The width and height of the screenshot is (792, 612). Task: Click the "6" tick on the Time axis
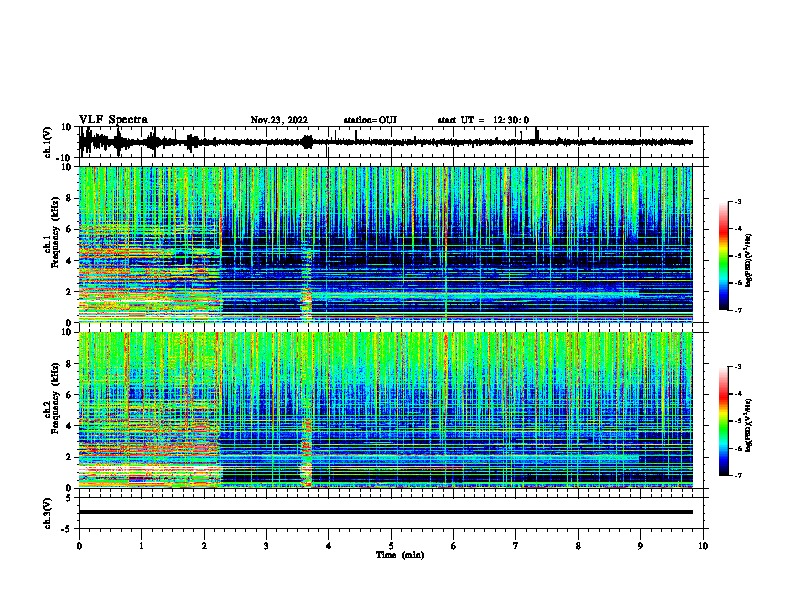point(453,545)
